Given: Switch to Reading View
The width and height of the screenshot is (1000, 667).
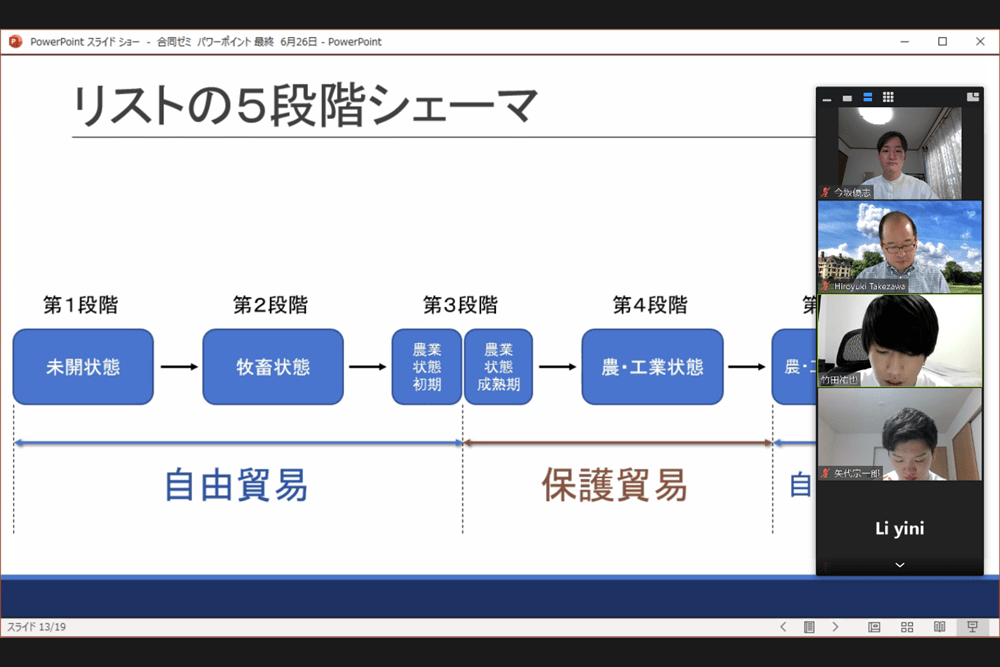Looking at the screenshot, I should coord(939,627).
